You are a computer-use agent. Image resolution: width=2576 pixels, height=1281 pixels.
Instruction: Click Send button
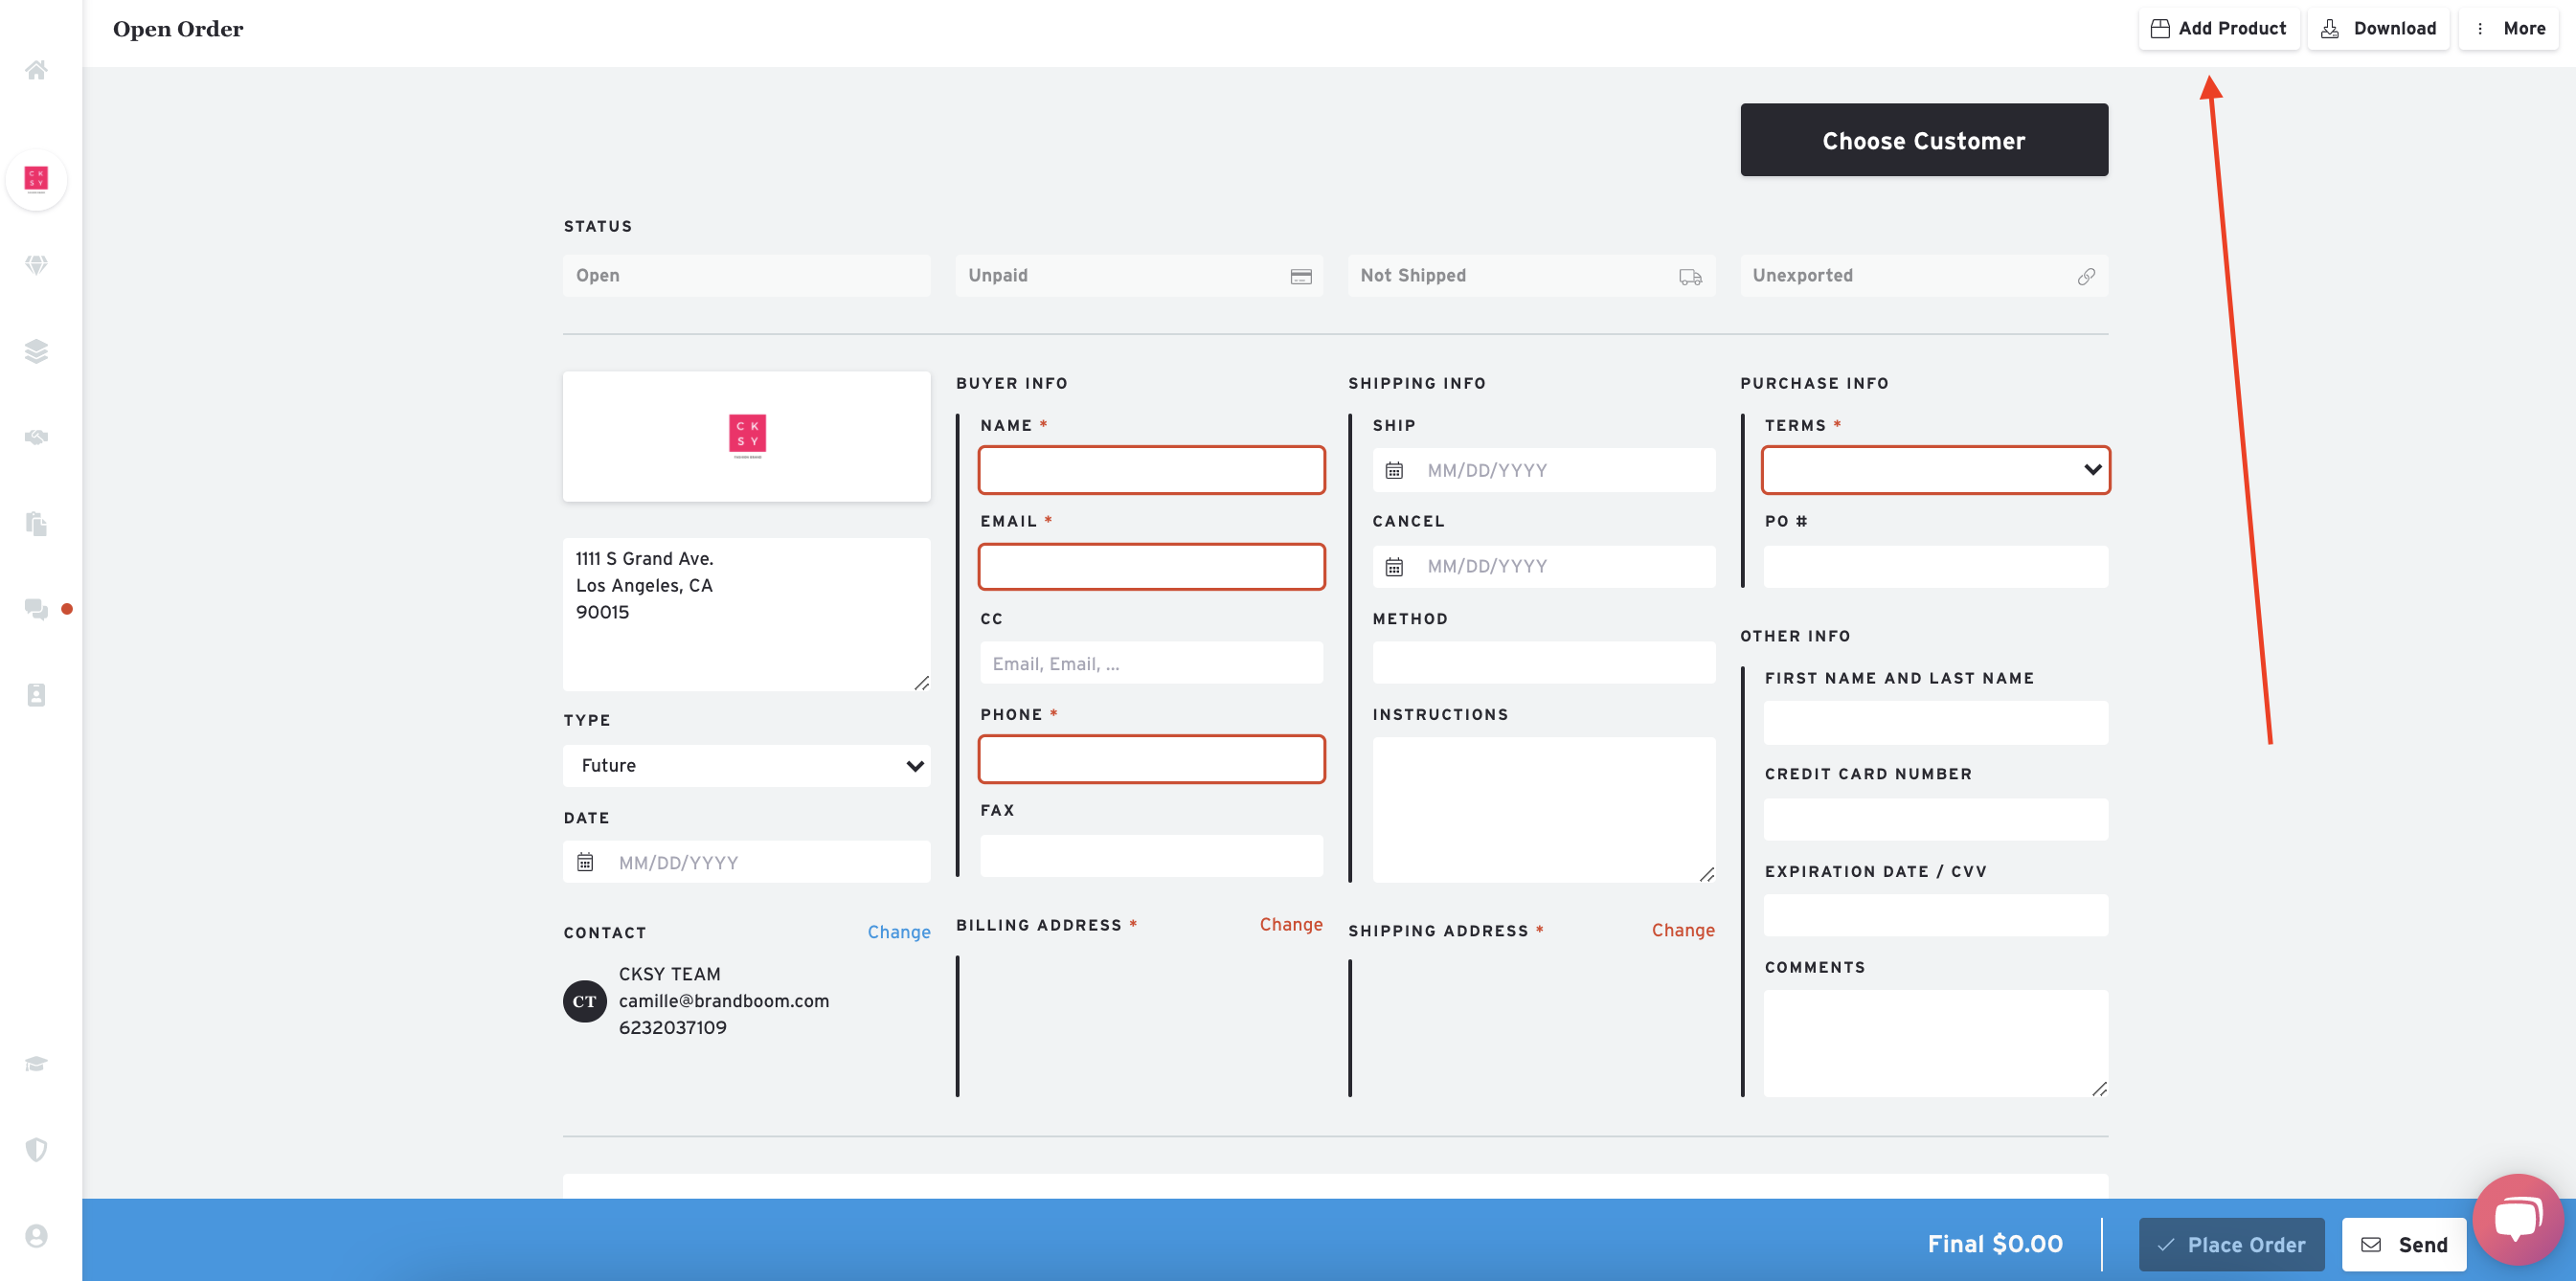2404,1245
